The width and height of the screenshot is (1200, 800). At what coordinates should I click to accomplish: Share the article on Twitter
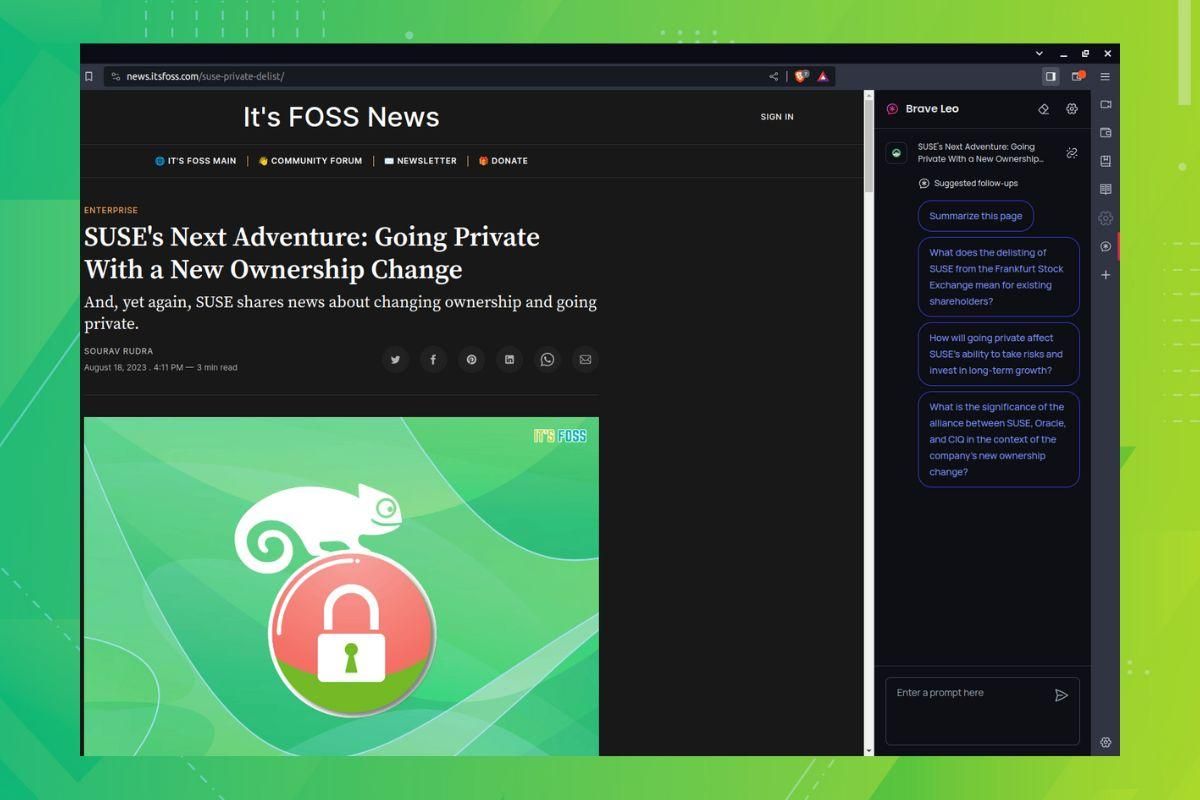pos(395,359)
